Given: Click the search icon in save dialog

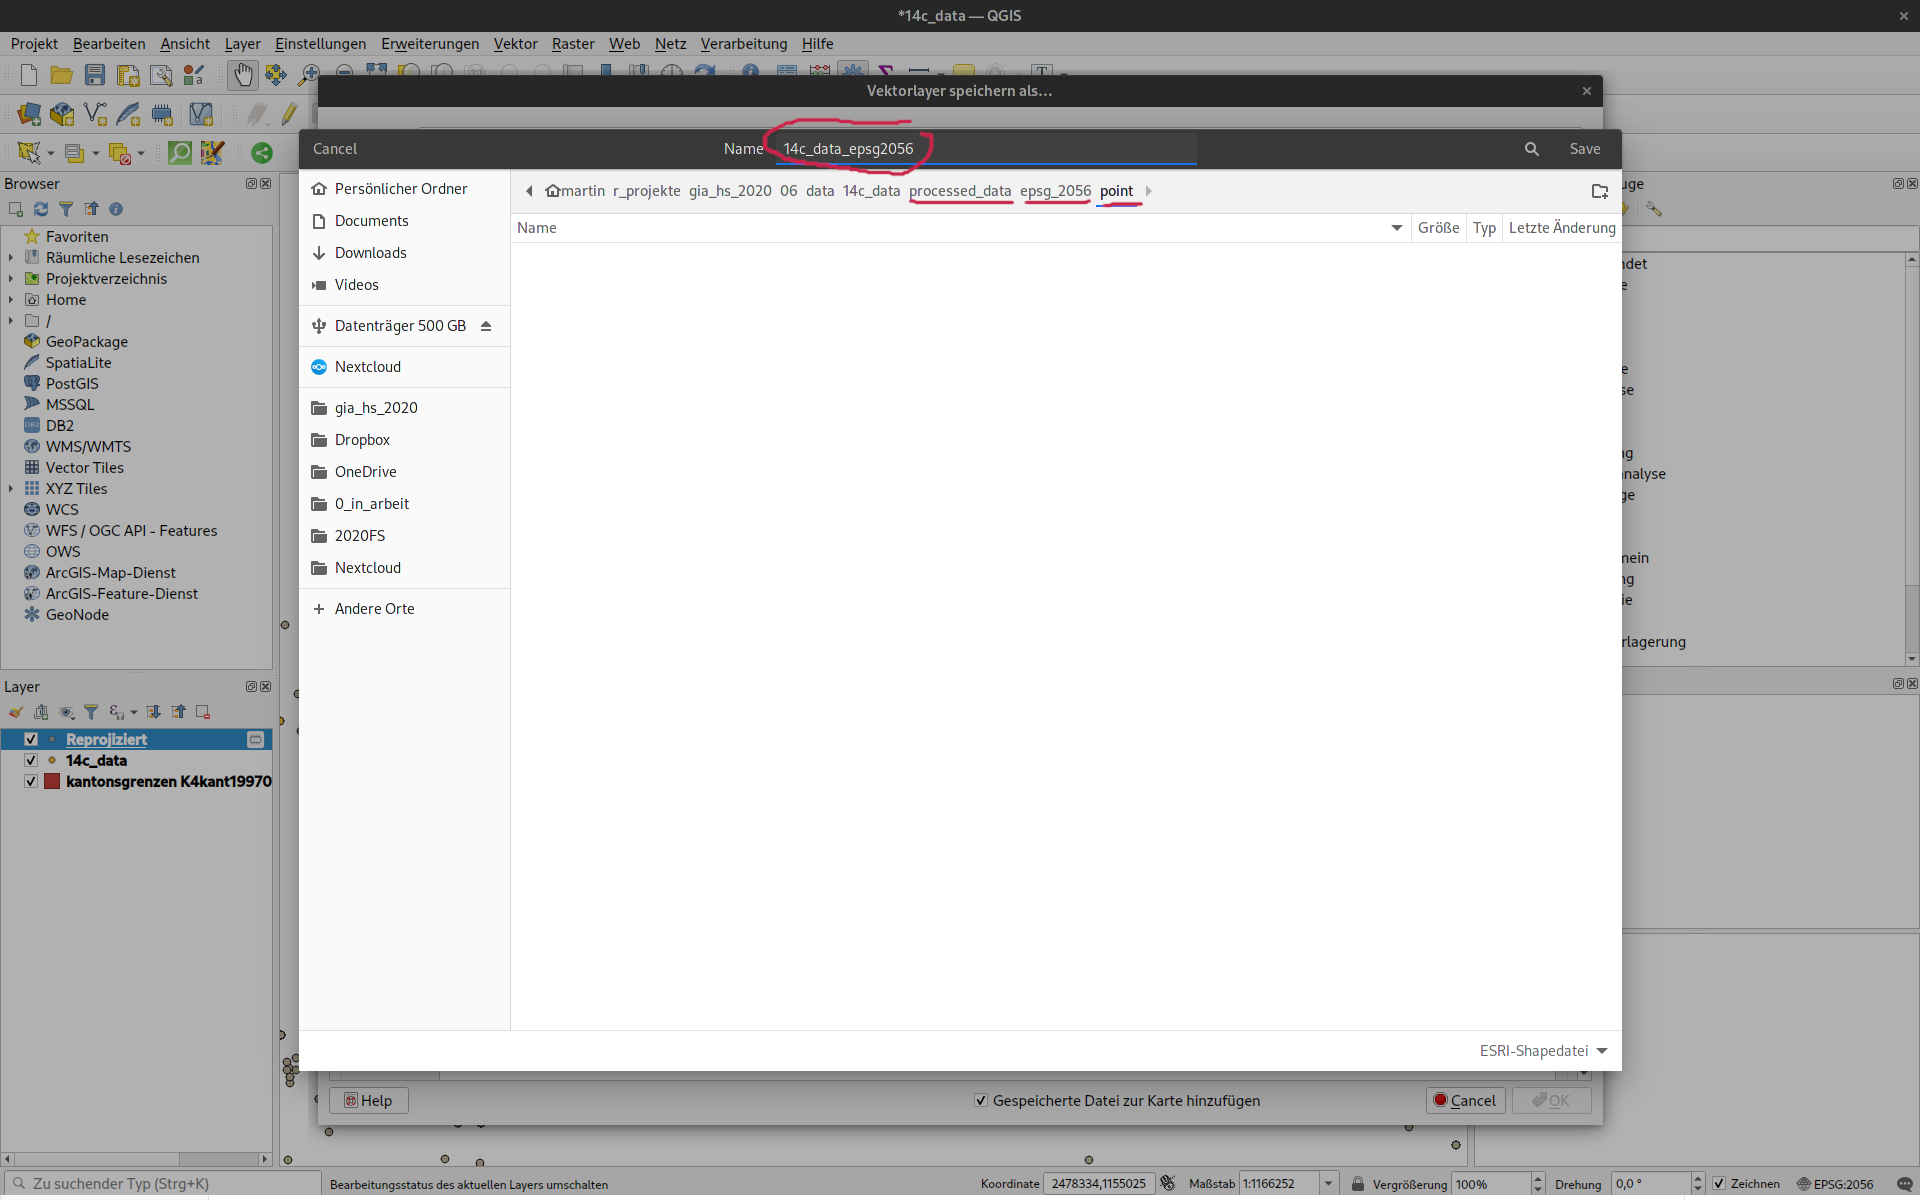Looking at the screenshot, I should [x=1531, y=149].
